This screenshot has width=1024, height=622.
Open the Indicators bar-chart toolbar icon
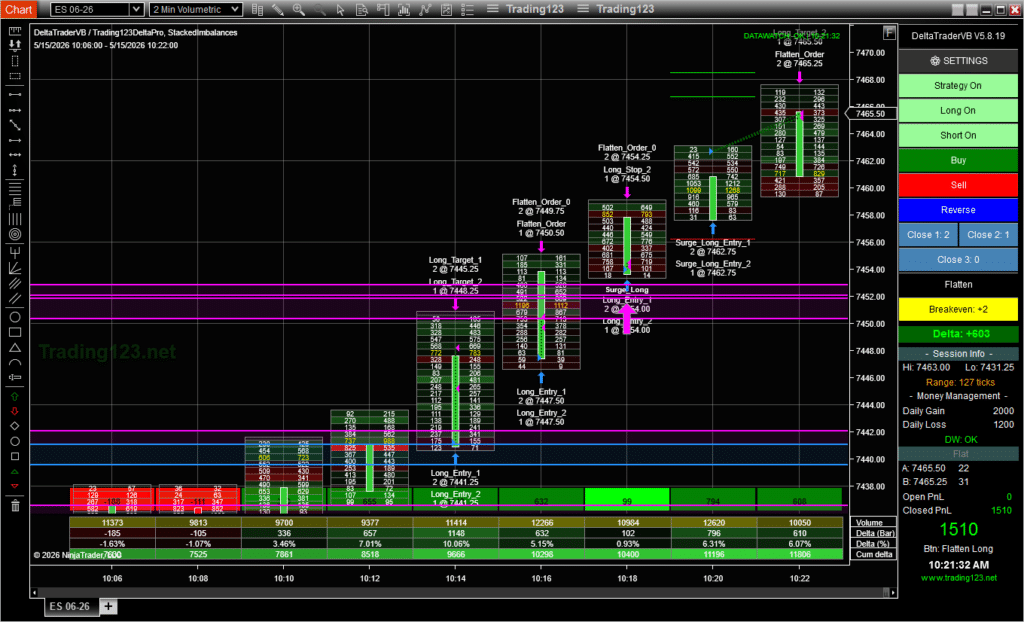tap(404, 9)
